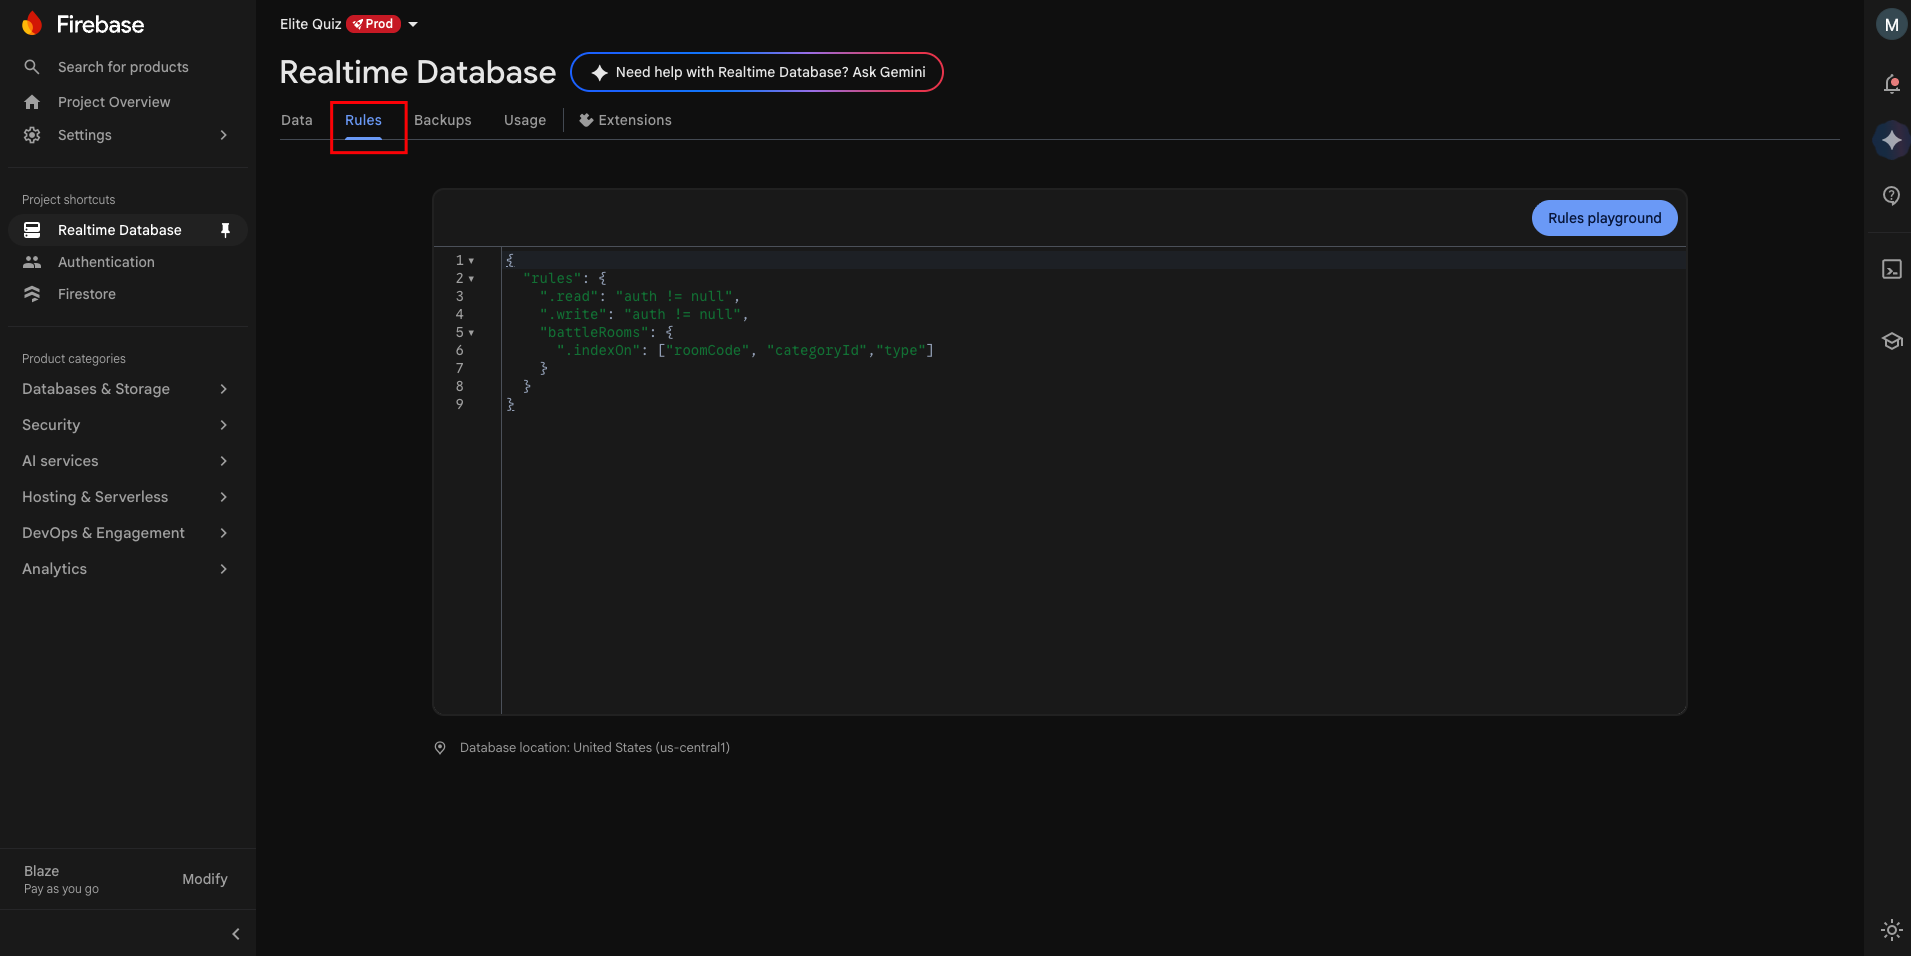Click the Realtime Database sidebar icon
The width and height of the screenshot is (1911, 956).
click(32, 230)
